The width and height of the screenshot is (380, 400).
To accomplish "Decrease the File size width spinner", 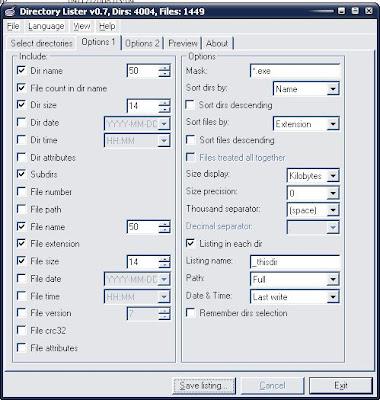I will click(164, 266).
